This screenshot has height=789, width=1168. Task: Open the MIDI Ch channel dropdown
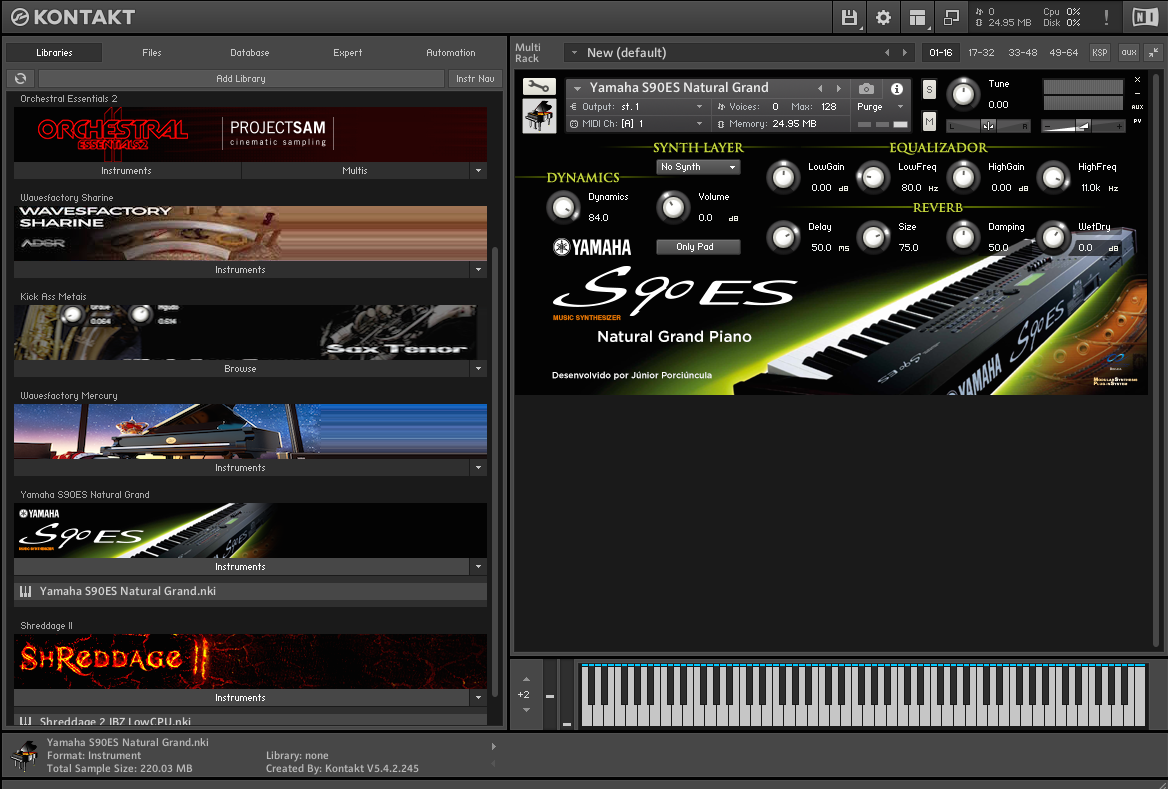point(637,124)
